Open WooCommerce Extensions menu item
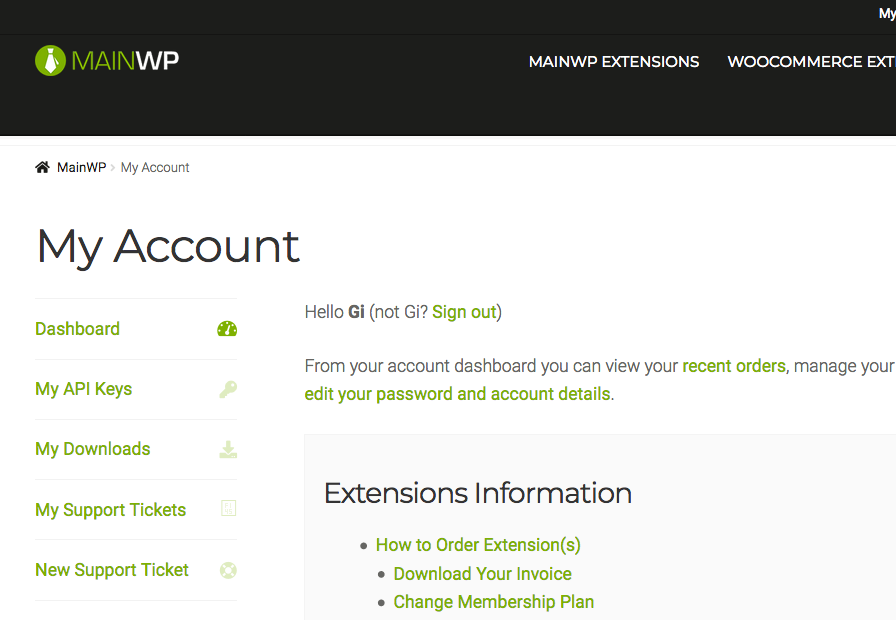Image resolution: width=896 pixels, height=620 pixels. [811, 62]
